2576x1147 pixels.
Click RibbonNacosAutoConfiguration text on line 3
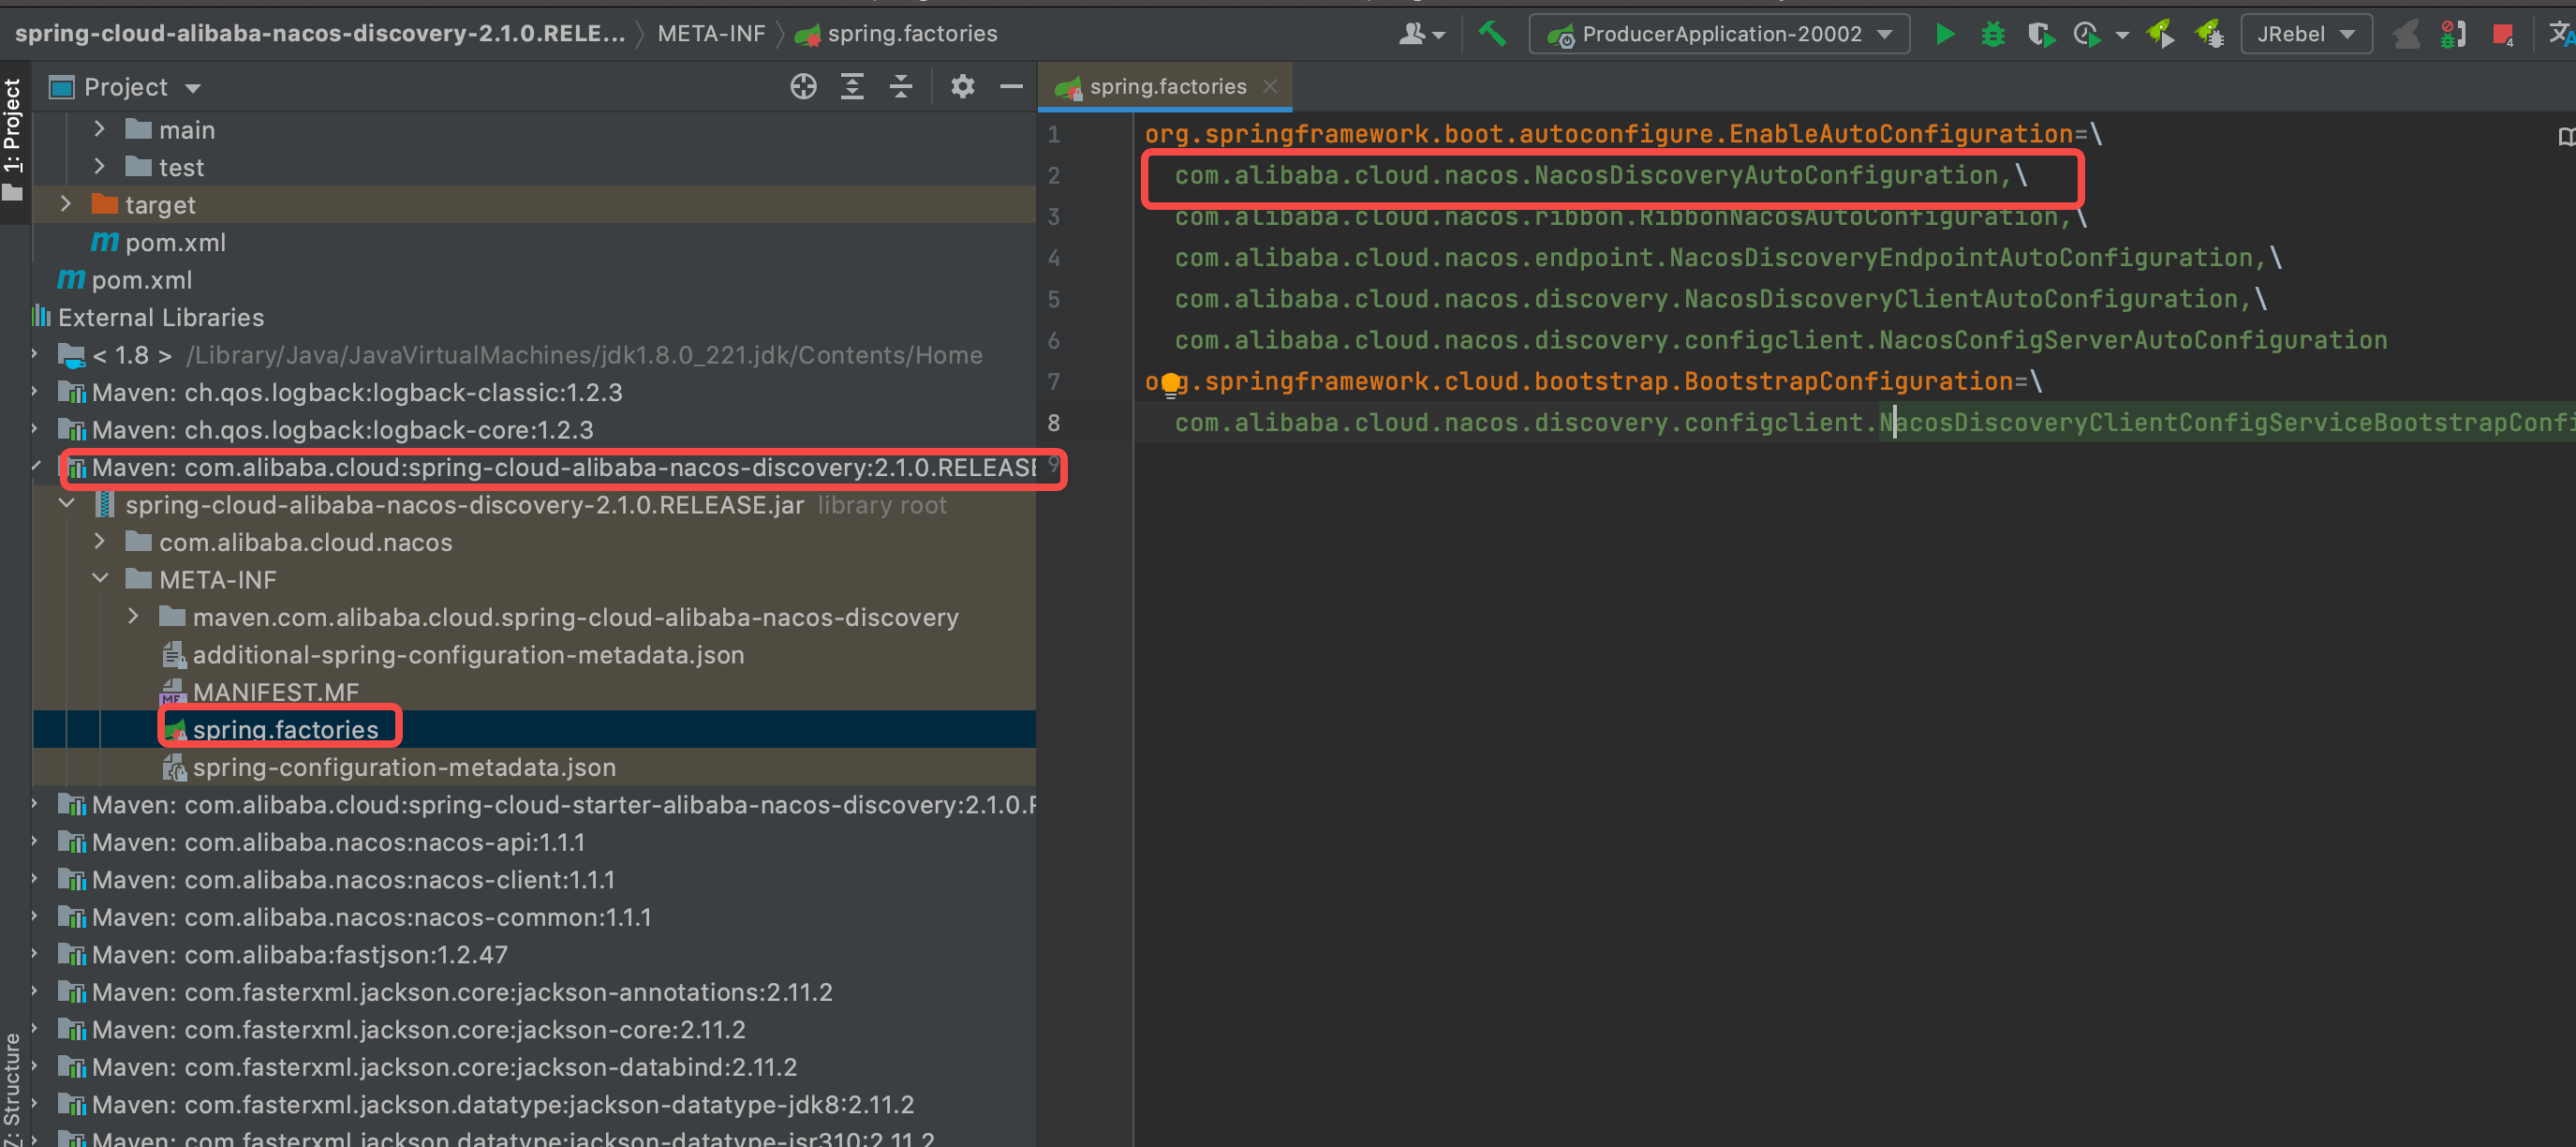click(x=1848, y=217)
